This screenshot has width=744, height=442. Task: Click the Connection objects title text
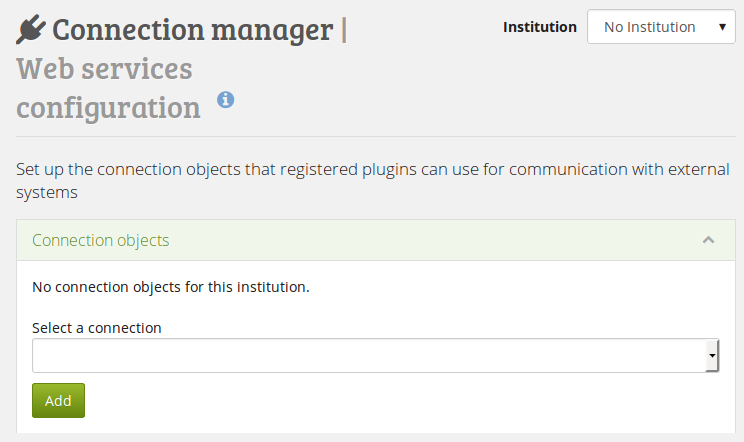point(100,240)
